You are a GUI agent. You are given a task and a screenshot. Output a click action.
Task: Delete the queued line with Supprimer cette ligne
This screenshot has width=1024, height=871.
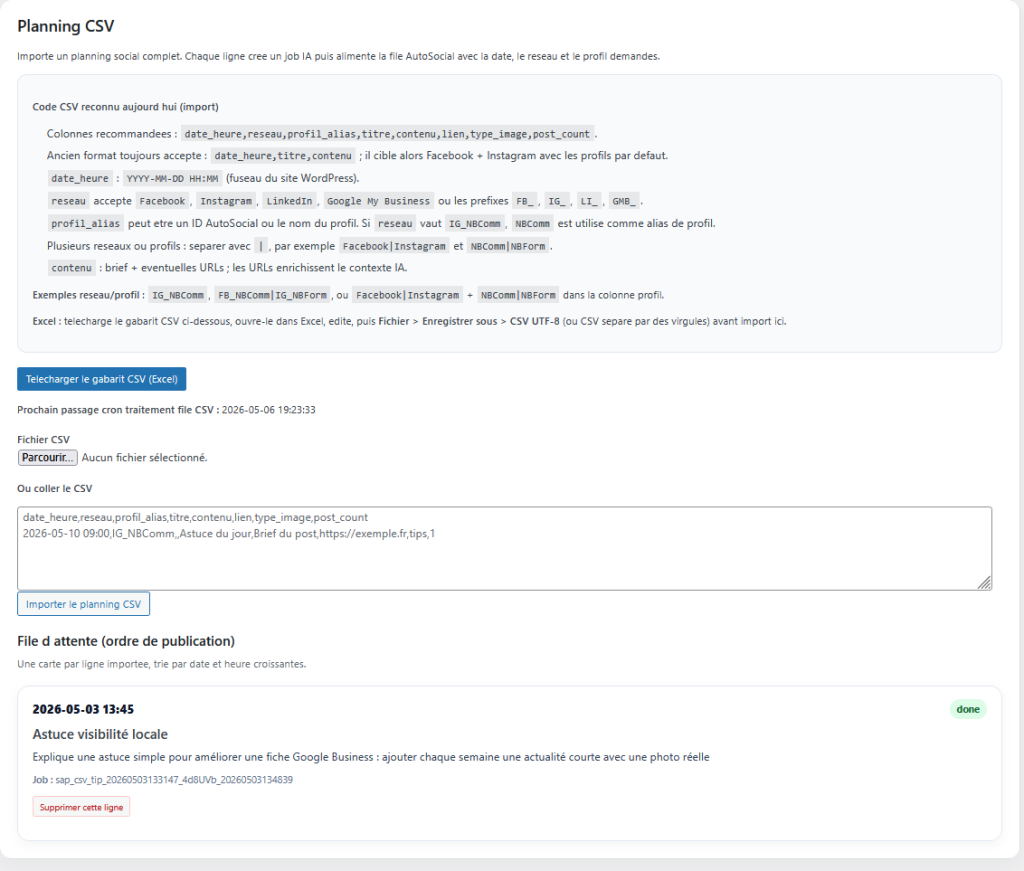tap(81, 807)
